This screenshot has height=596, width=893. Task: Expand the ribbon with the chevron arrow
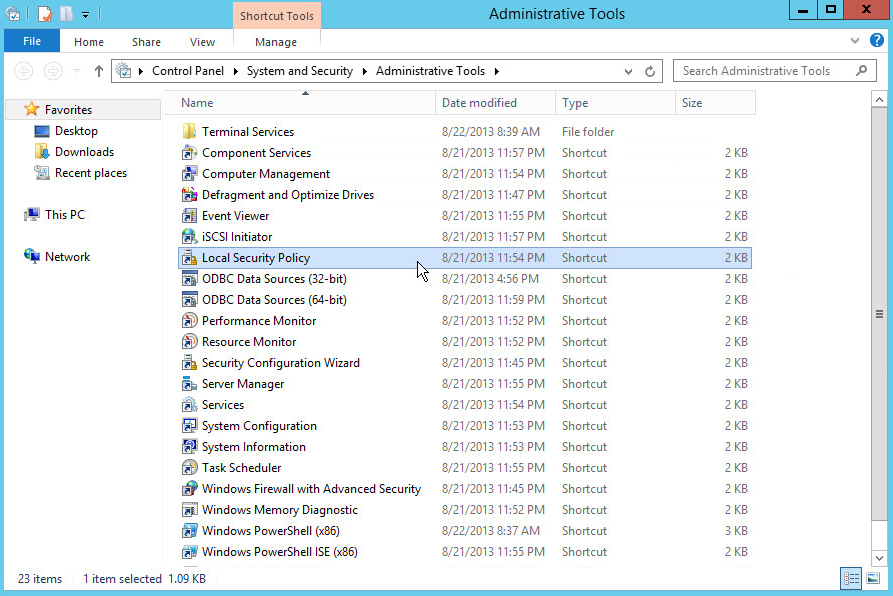(854, 41)
